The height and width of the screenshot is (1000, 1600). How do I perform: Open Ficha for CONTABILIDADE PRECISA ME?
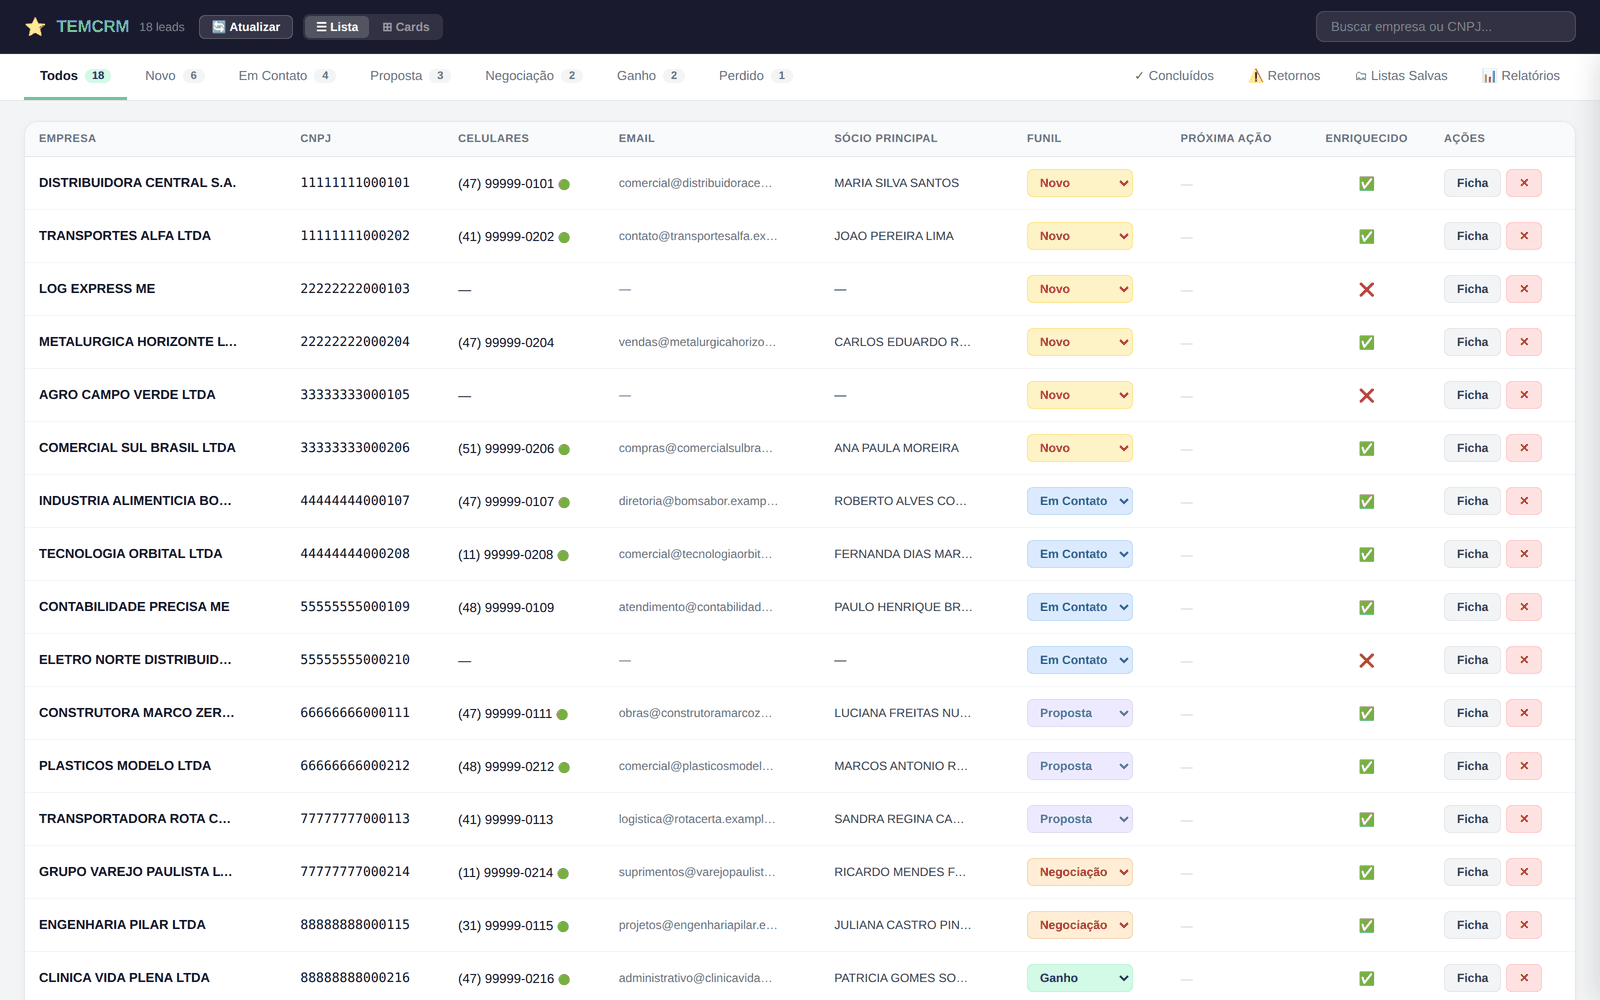pos(1472,607)
